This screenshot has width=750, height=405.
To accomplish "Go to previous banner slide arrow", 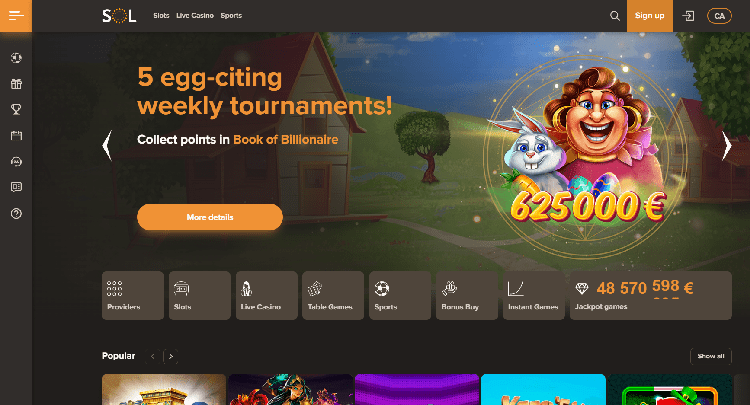I will [108, 145].
